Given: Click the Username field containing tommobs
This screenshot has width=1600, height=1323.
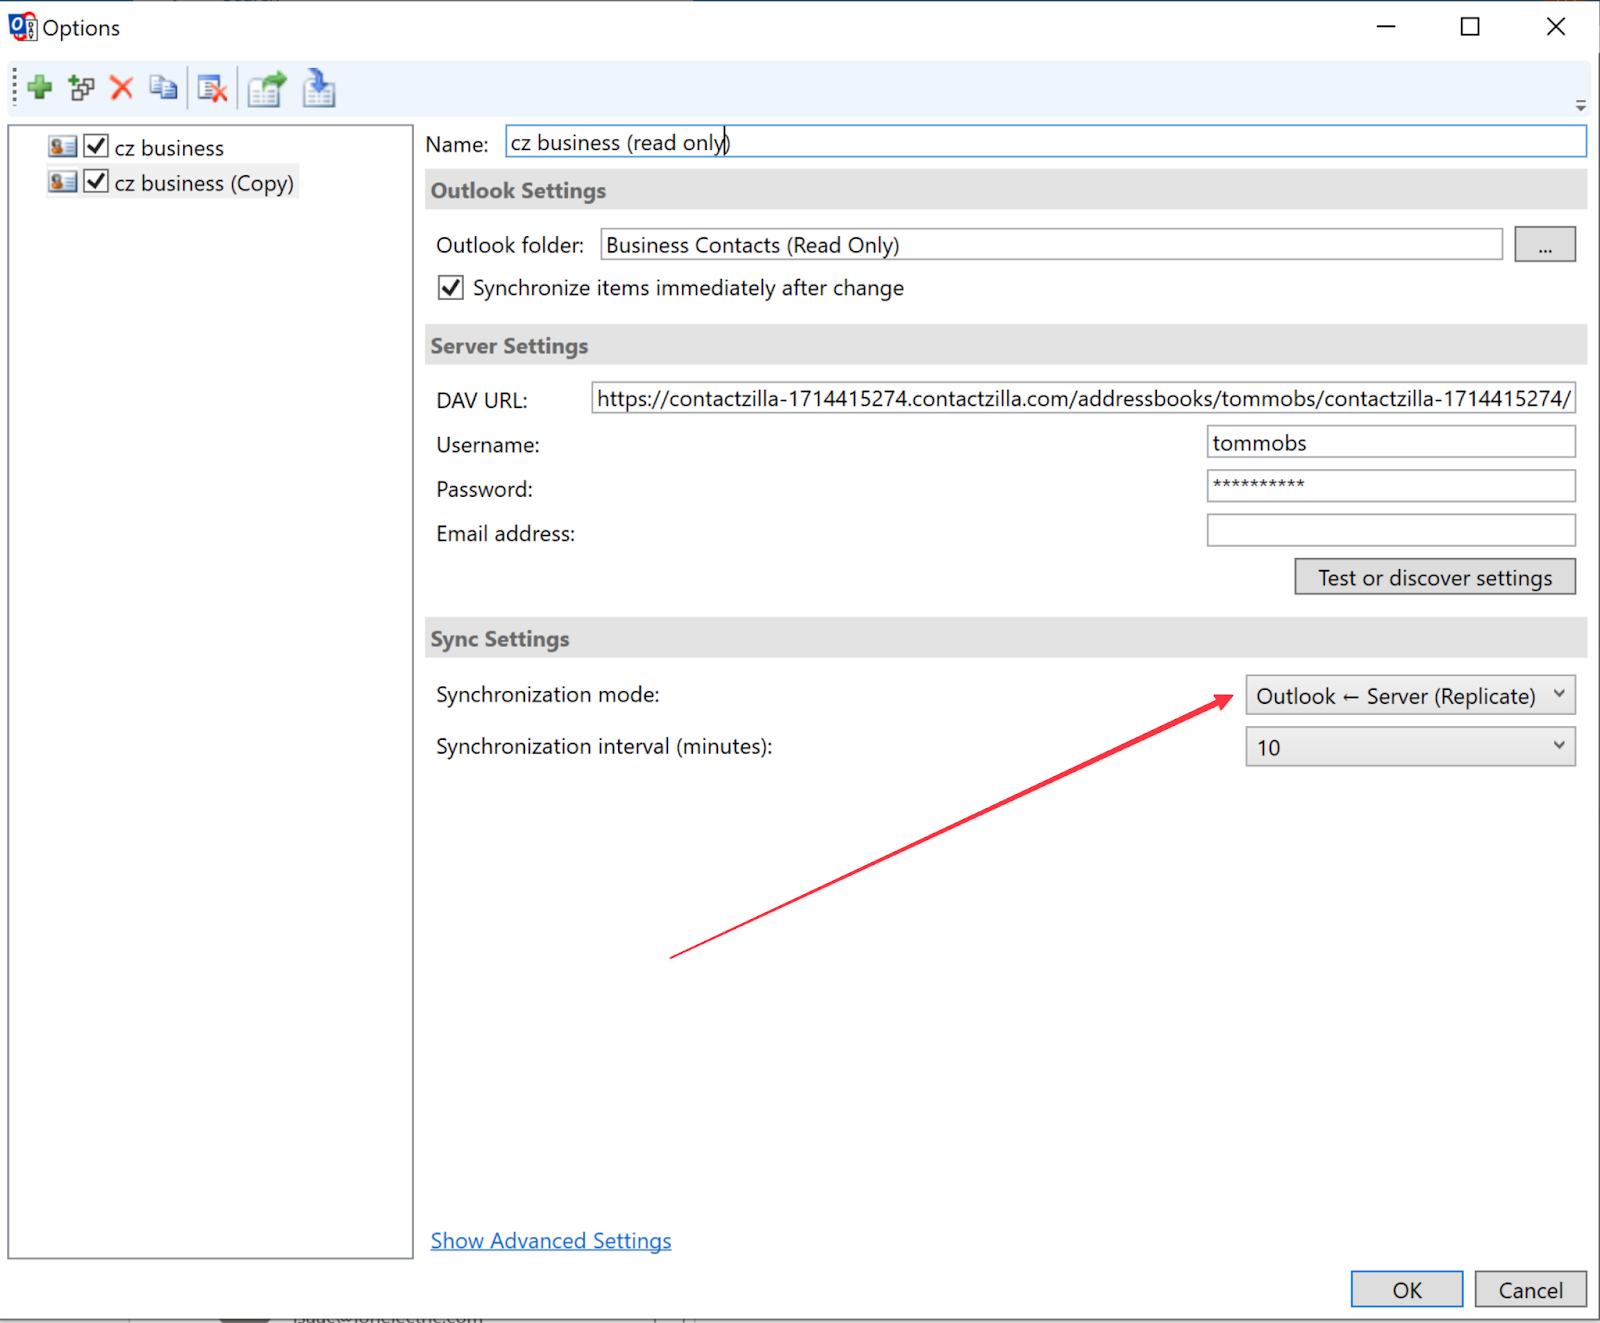Looking at the screenshot, I should point(1391,442).
